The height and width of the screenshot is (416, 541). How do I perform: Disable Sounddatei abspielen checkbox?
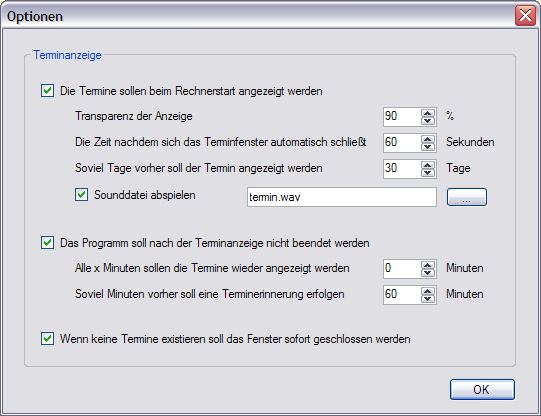click(x=81, y=195)
